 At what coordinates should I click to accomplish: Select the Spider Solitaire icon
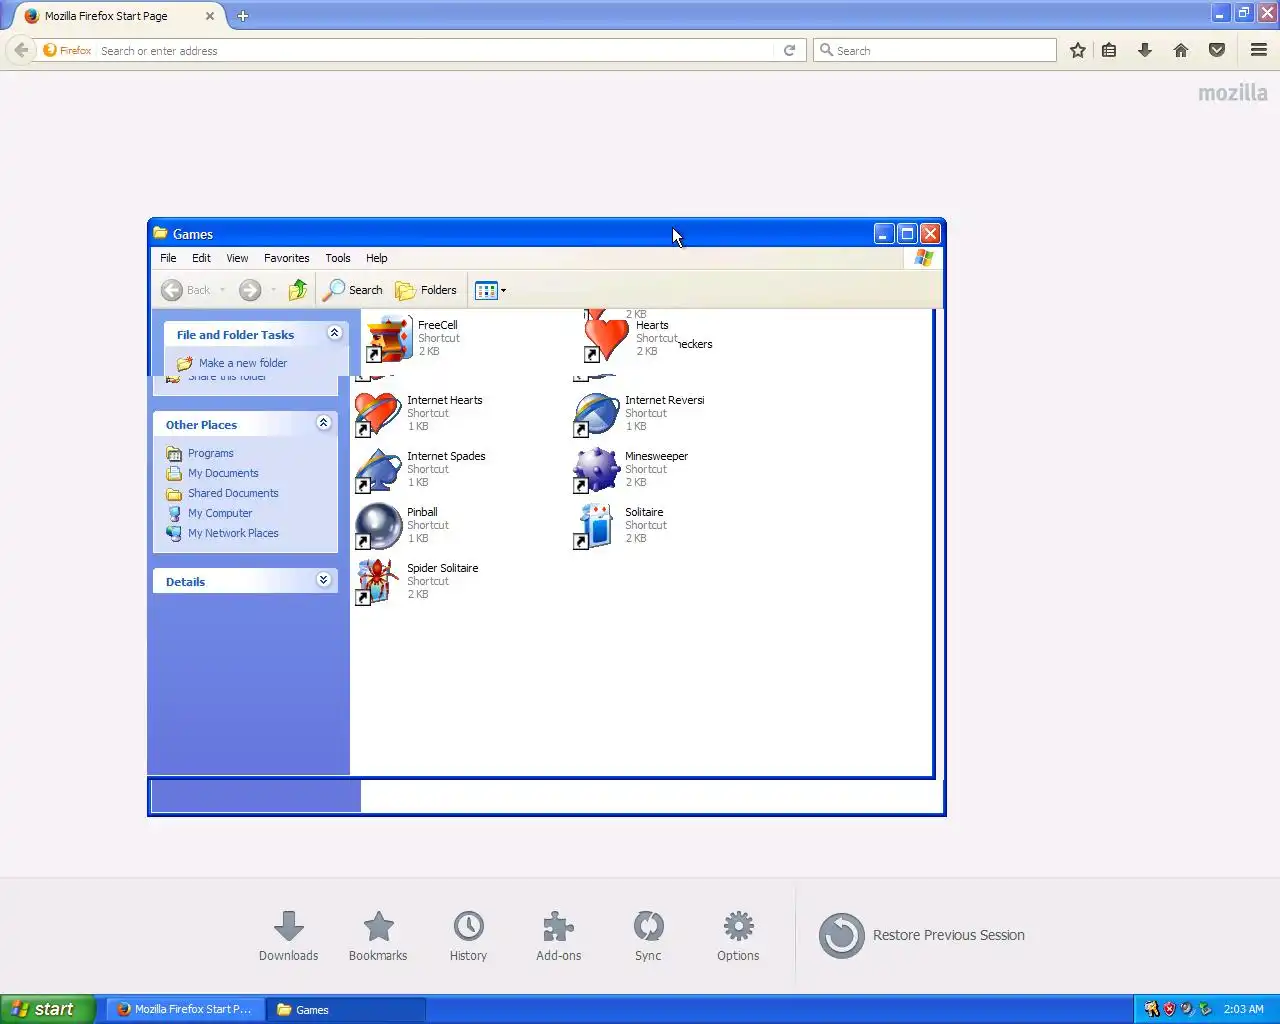click(x=378, y=582)
